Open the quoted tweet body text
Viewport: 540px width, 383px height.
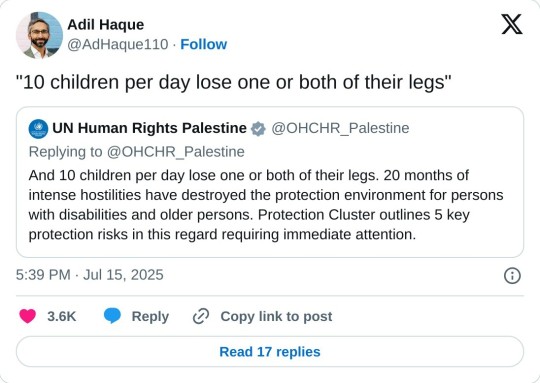pos(266,205)
